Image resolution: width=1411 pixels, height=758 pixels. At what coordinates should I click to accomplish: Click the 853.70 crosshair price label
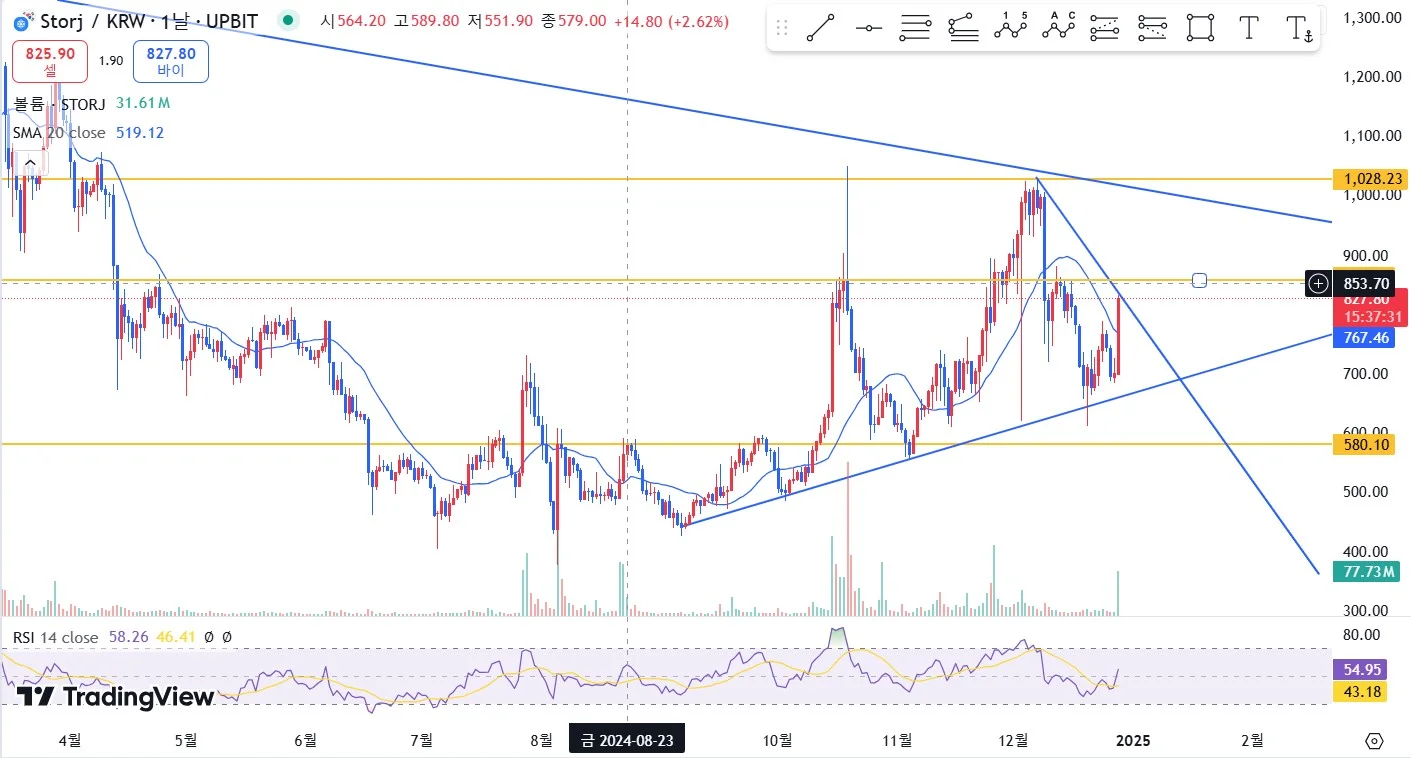point(1363,284)
